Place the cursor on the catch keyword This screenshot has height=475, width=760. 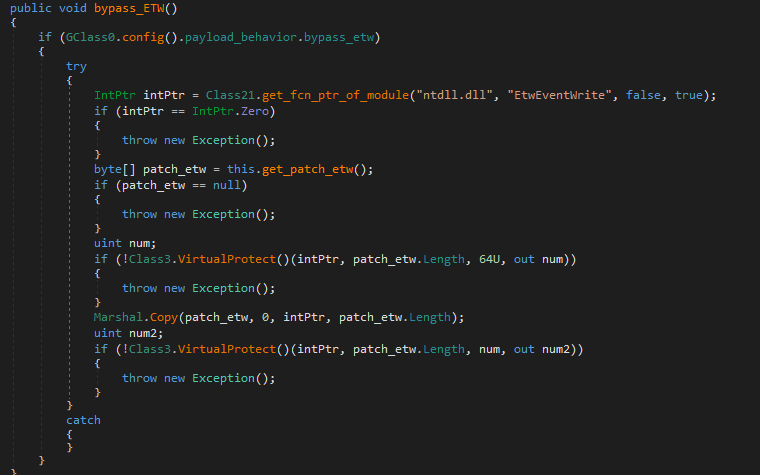pos(83,420)
